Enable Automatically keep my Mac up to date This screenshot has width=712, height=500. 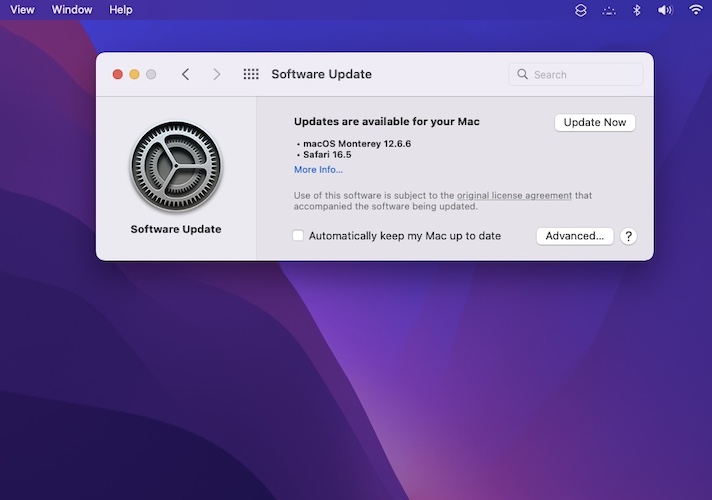pos(298,235)
